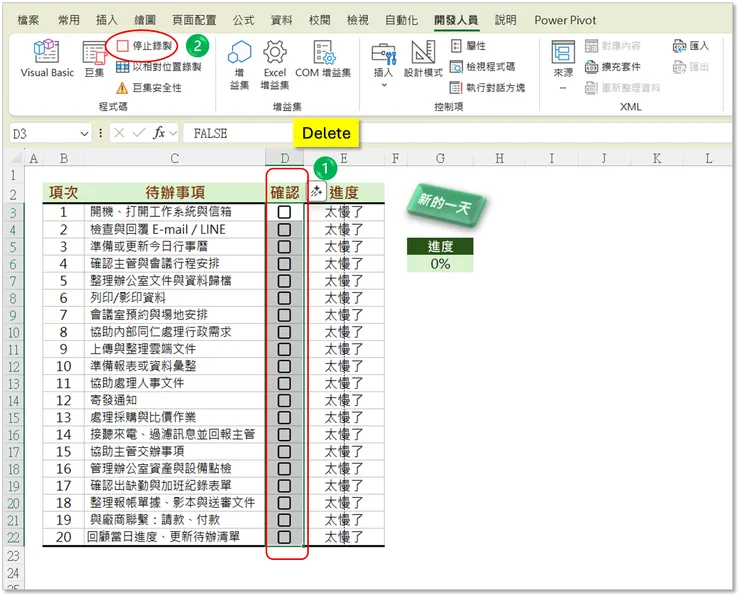Screen dimensions: 740x597
Task: Open XML 來源 source pane
Action: (x=563, y=65)
